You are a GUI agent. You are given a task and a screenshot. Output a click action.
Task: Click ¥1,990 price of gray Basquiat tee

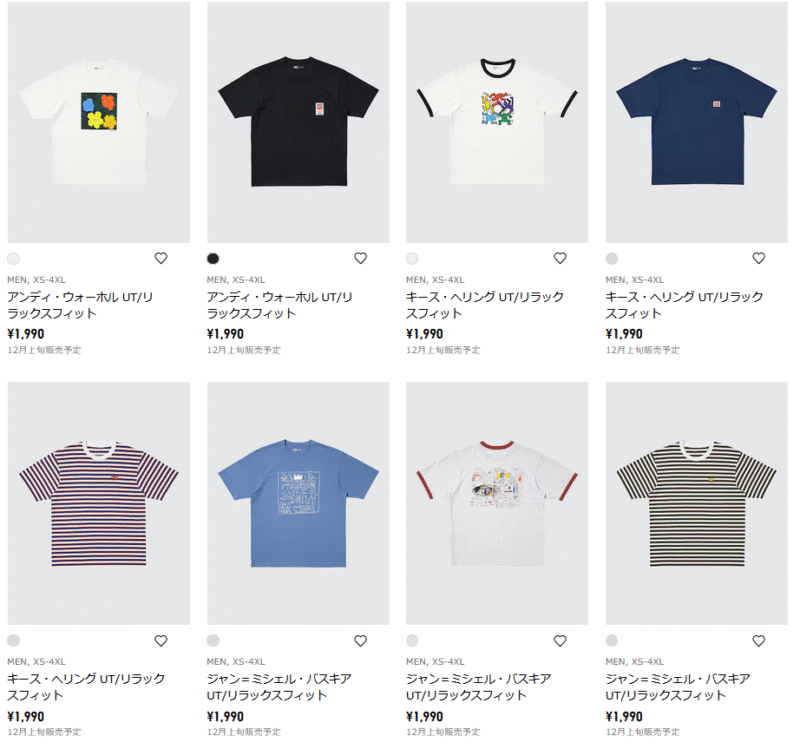(x=424, y=716)
